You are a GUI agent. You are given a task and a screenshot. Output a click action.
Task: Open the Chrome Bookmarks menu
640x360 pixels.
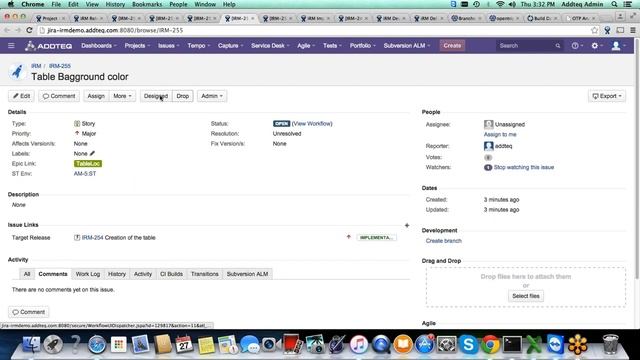click(147, 4)
